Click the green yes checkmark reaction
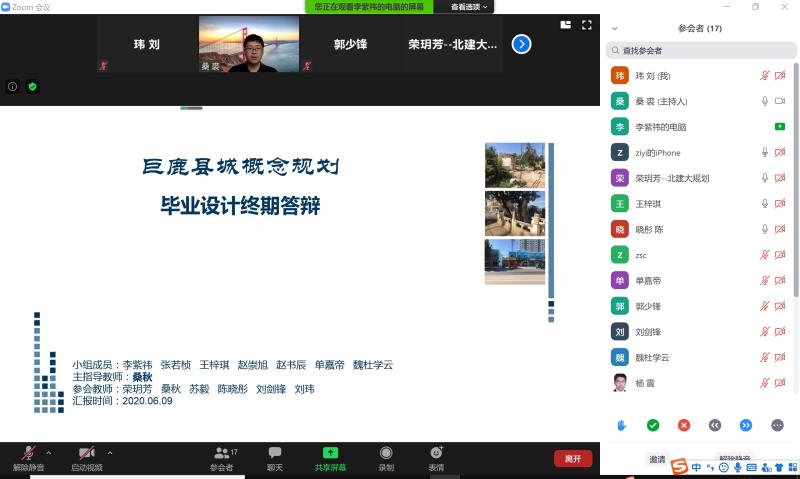 tap(653, 425)
